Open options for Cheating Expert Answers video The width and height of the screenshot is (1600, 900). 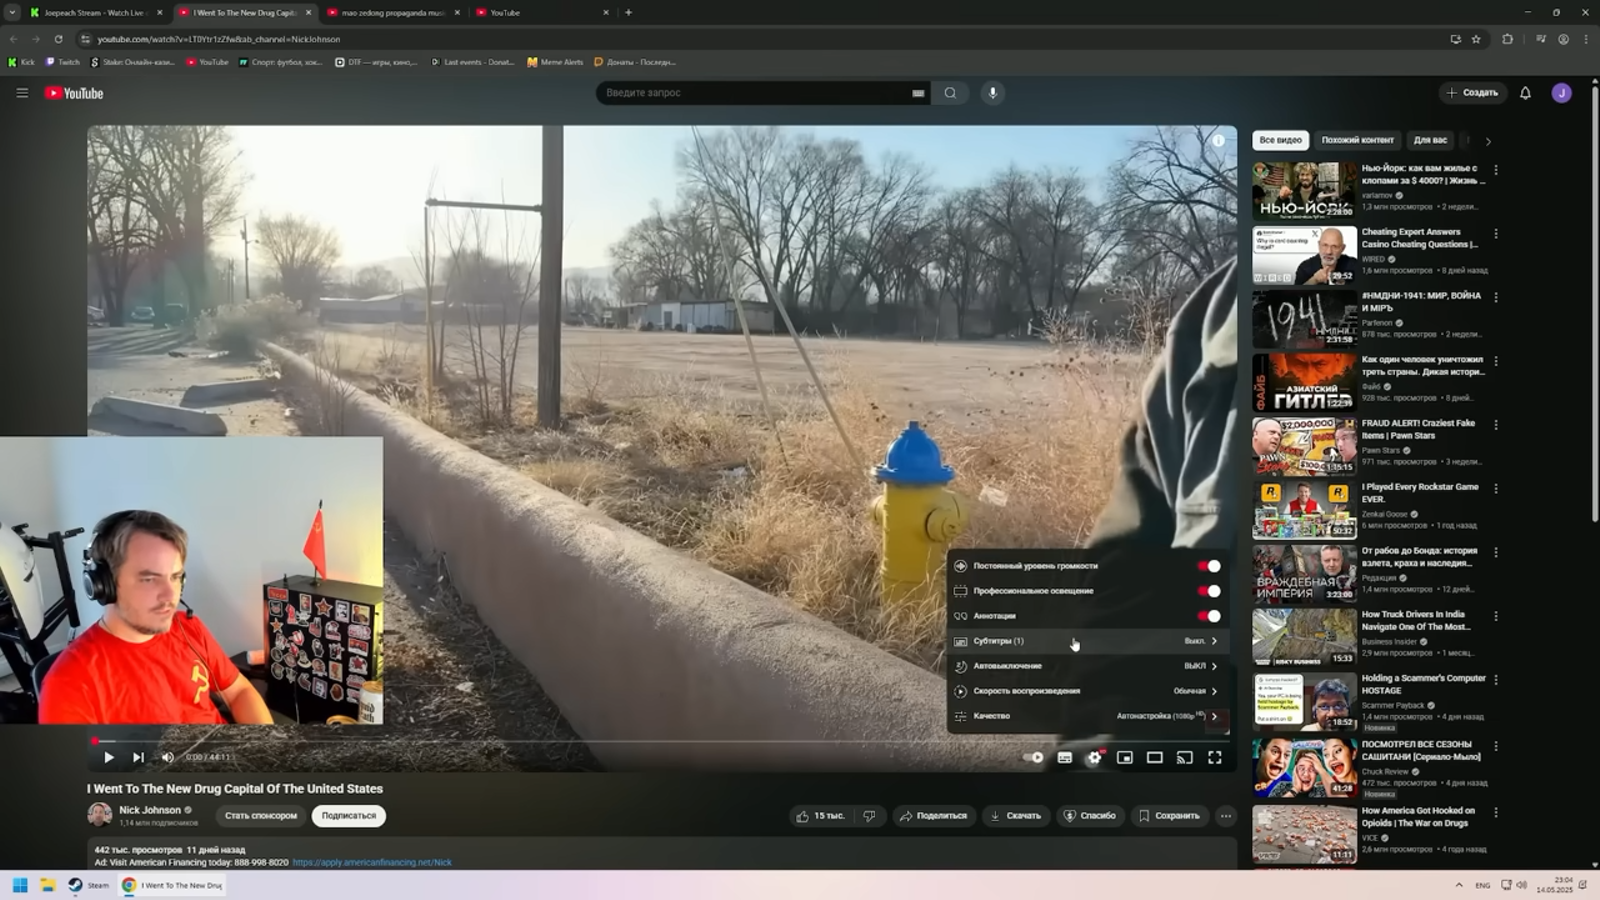(x=1496, y=234)
